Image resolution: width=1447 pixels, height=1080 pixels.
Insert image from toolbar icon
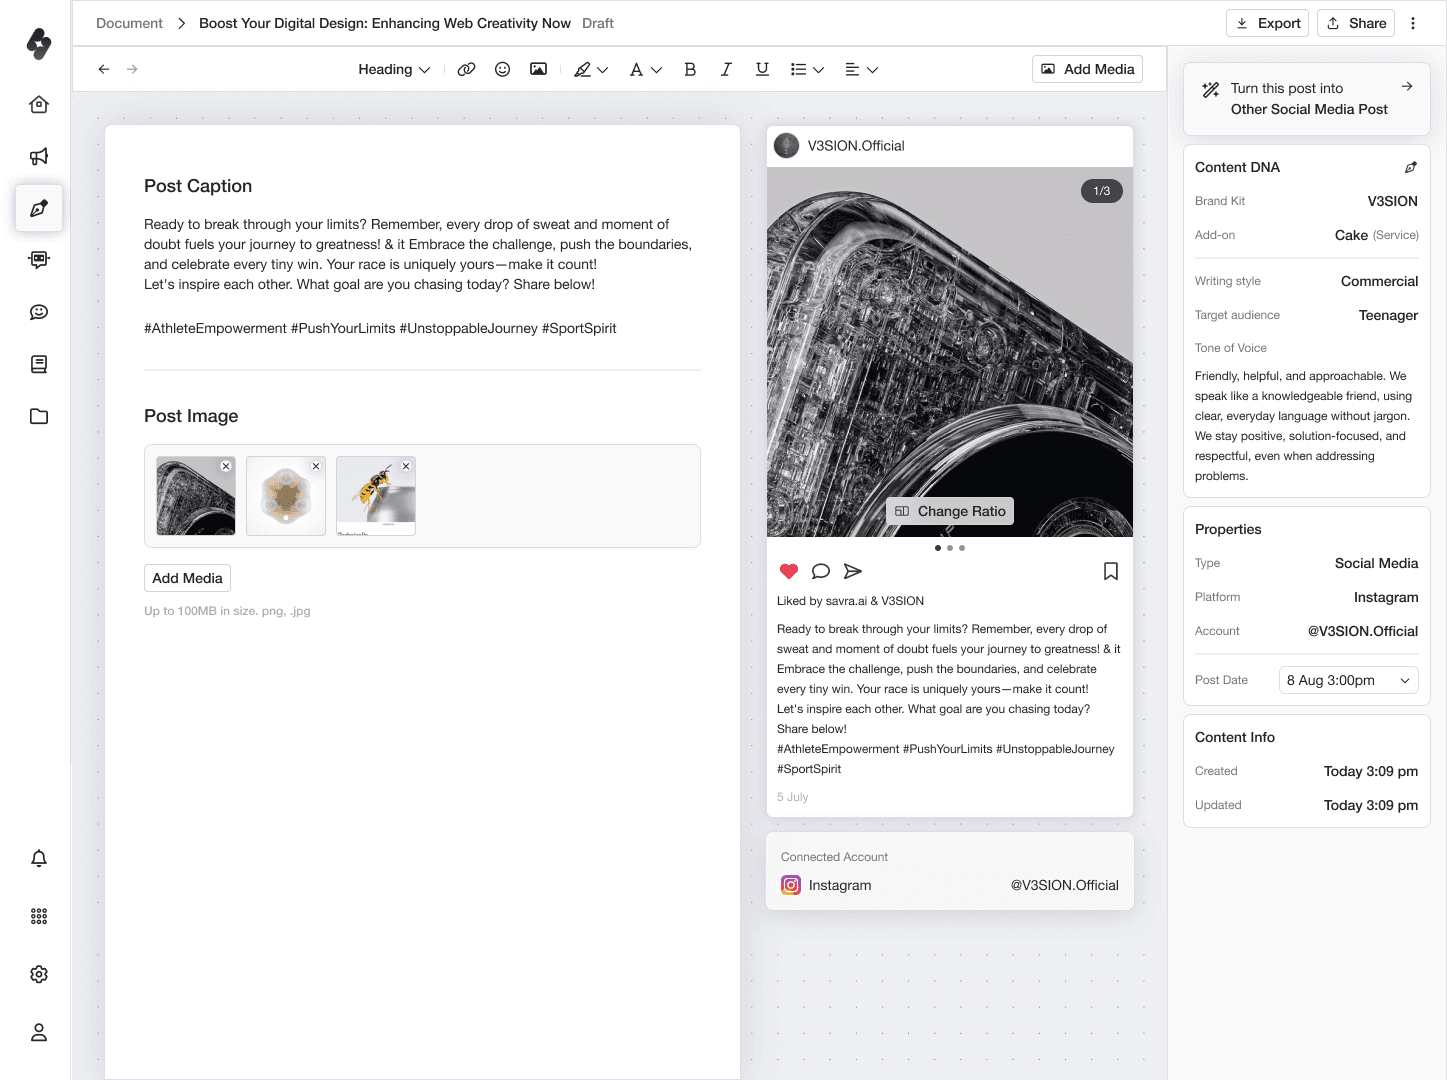tap(538, 69)
